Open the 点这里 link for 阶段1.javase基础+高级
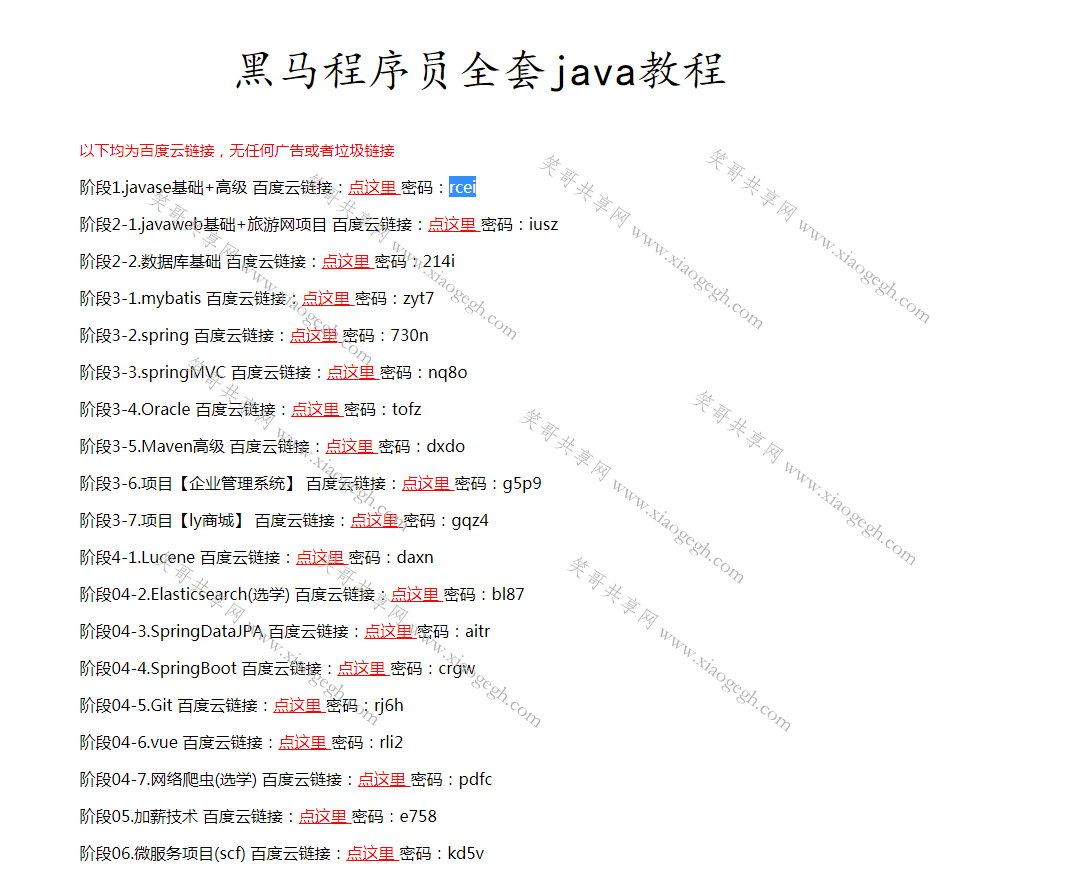The height and width of the screenshot is (877, 1074). click(x=373, y=187)
